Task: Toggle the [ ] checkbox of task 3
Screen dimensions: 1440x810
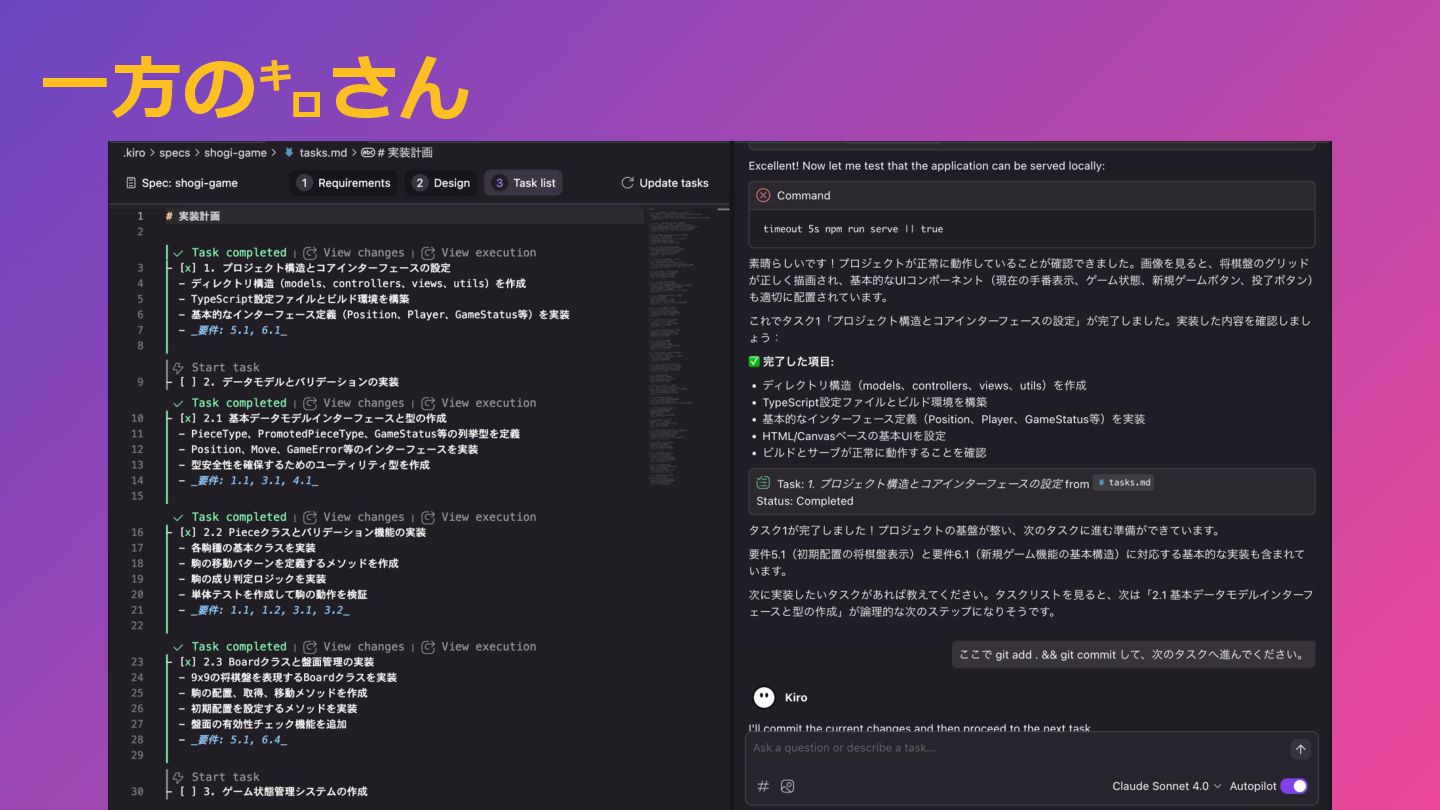Action: coord(188,791)
